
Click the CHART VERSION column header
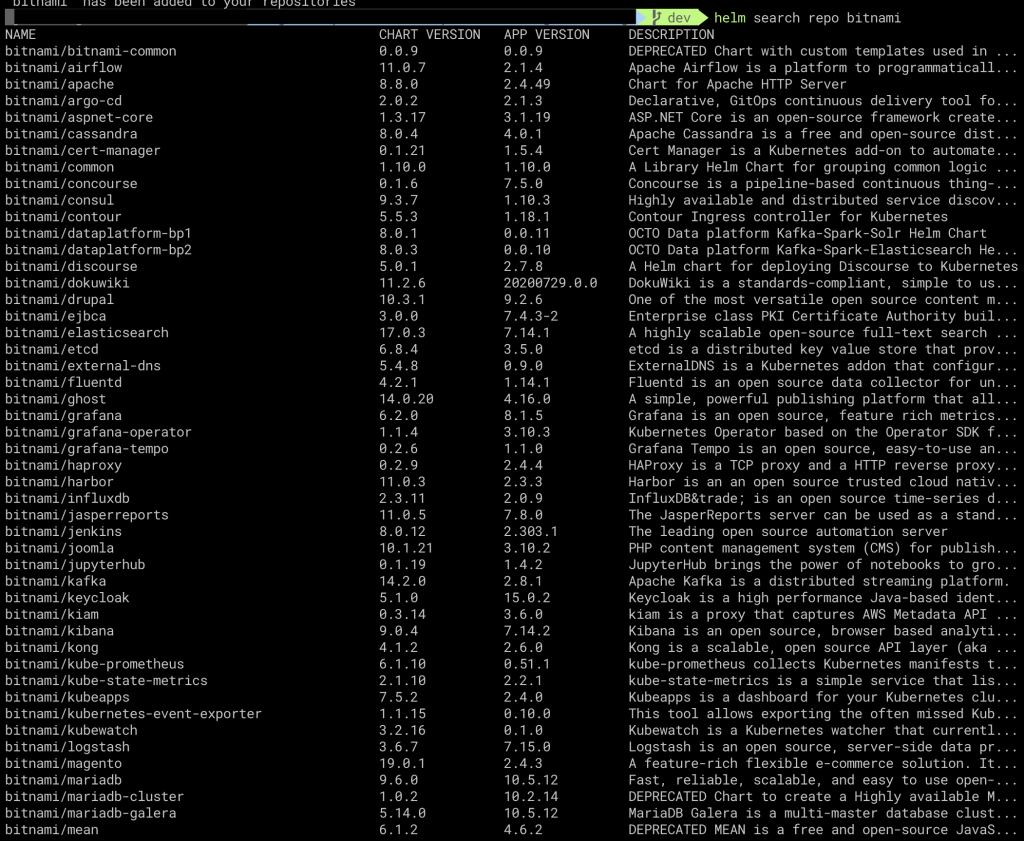(430, 35)
